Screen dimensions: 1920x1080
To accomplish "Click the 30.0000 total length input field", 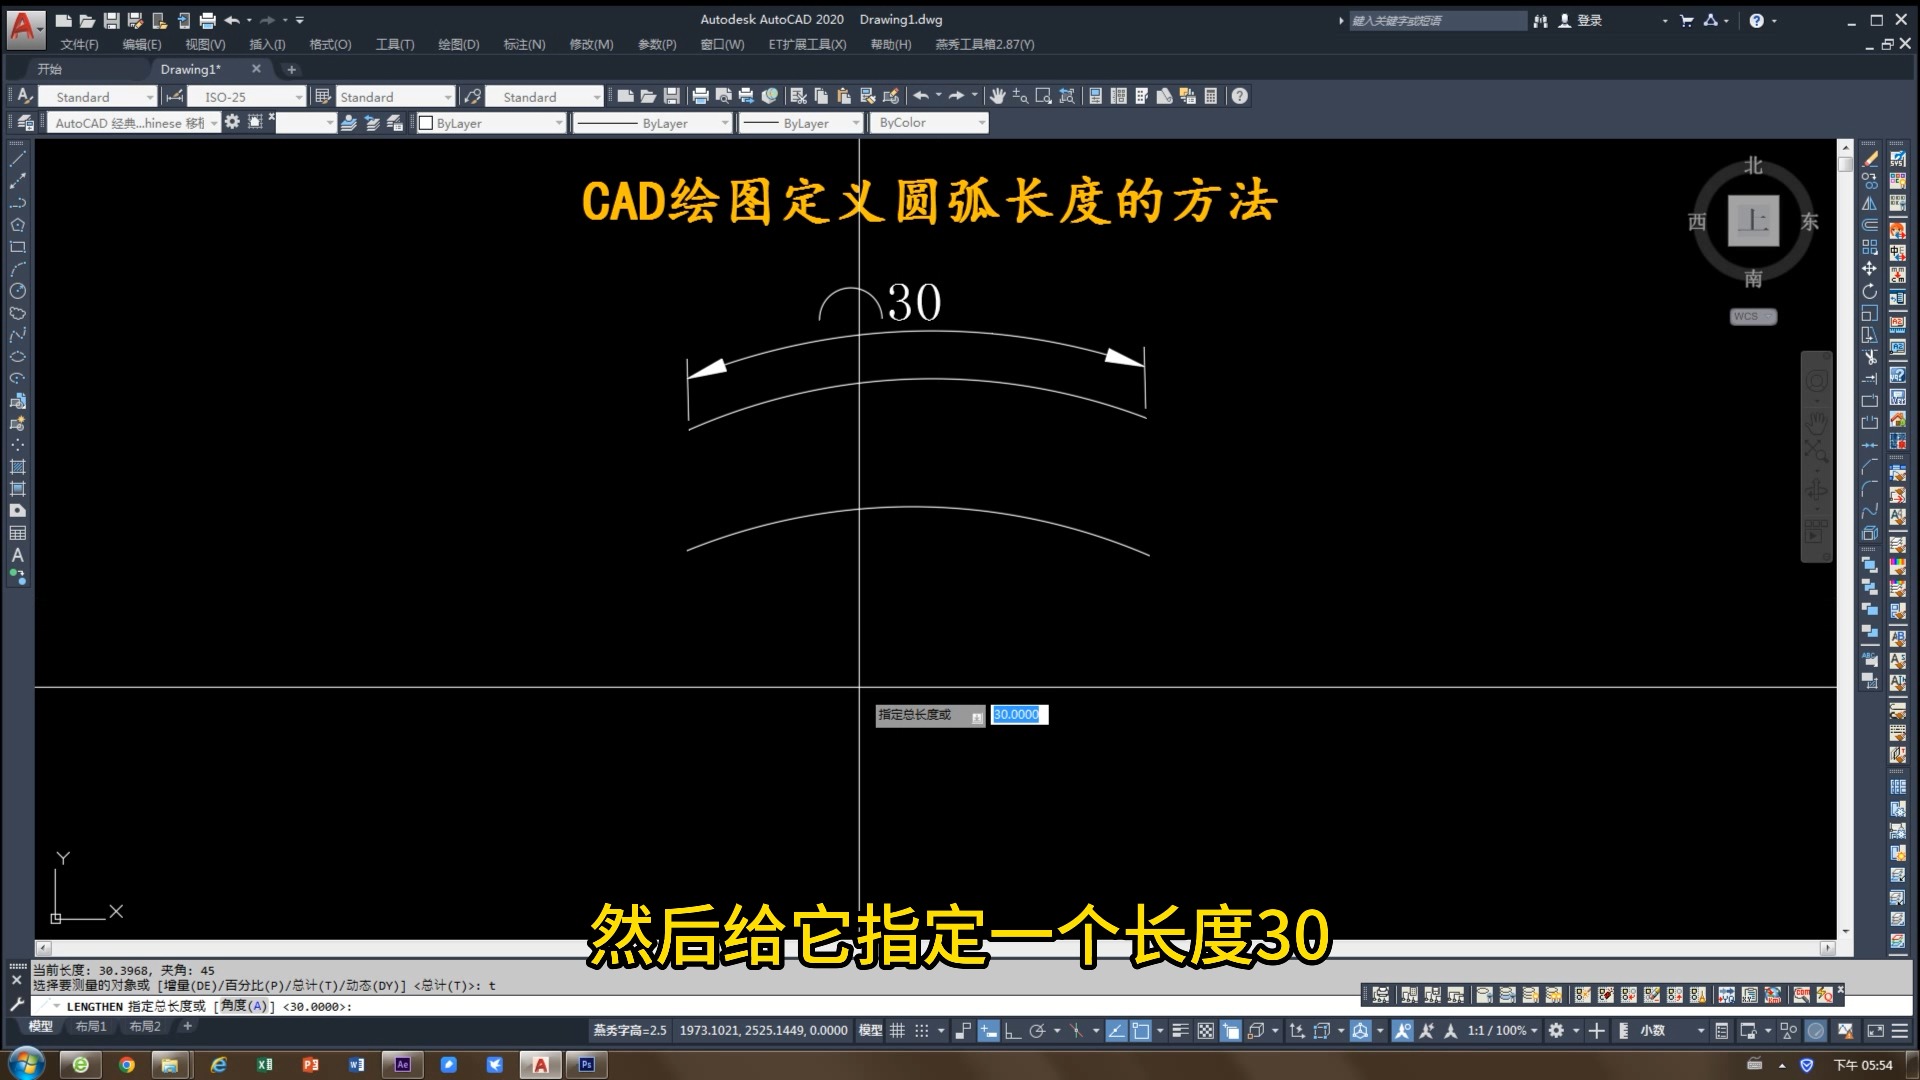I will tap(1018, 715).
